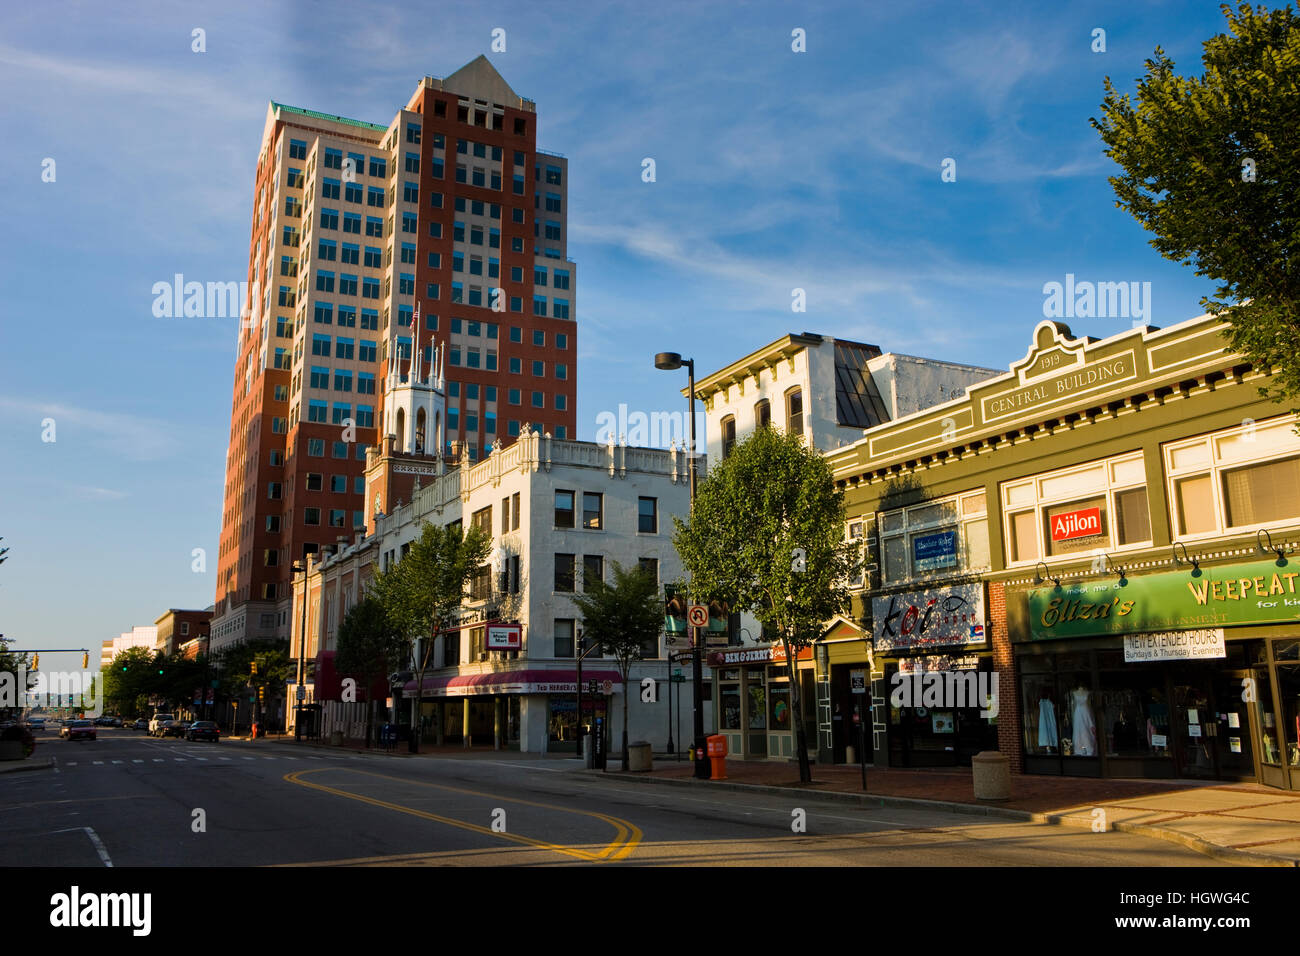Click the 1919 date on building crest

tap(1048, 362)
